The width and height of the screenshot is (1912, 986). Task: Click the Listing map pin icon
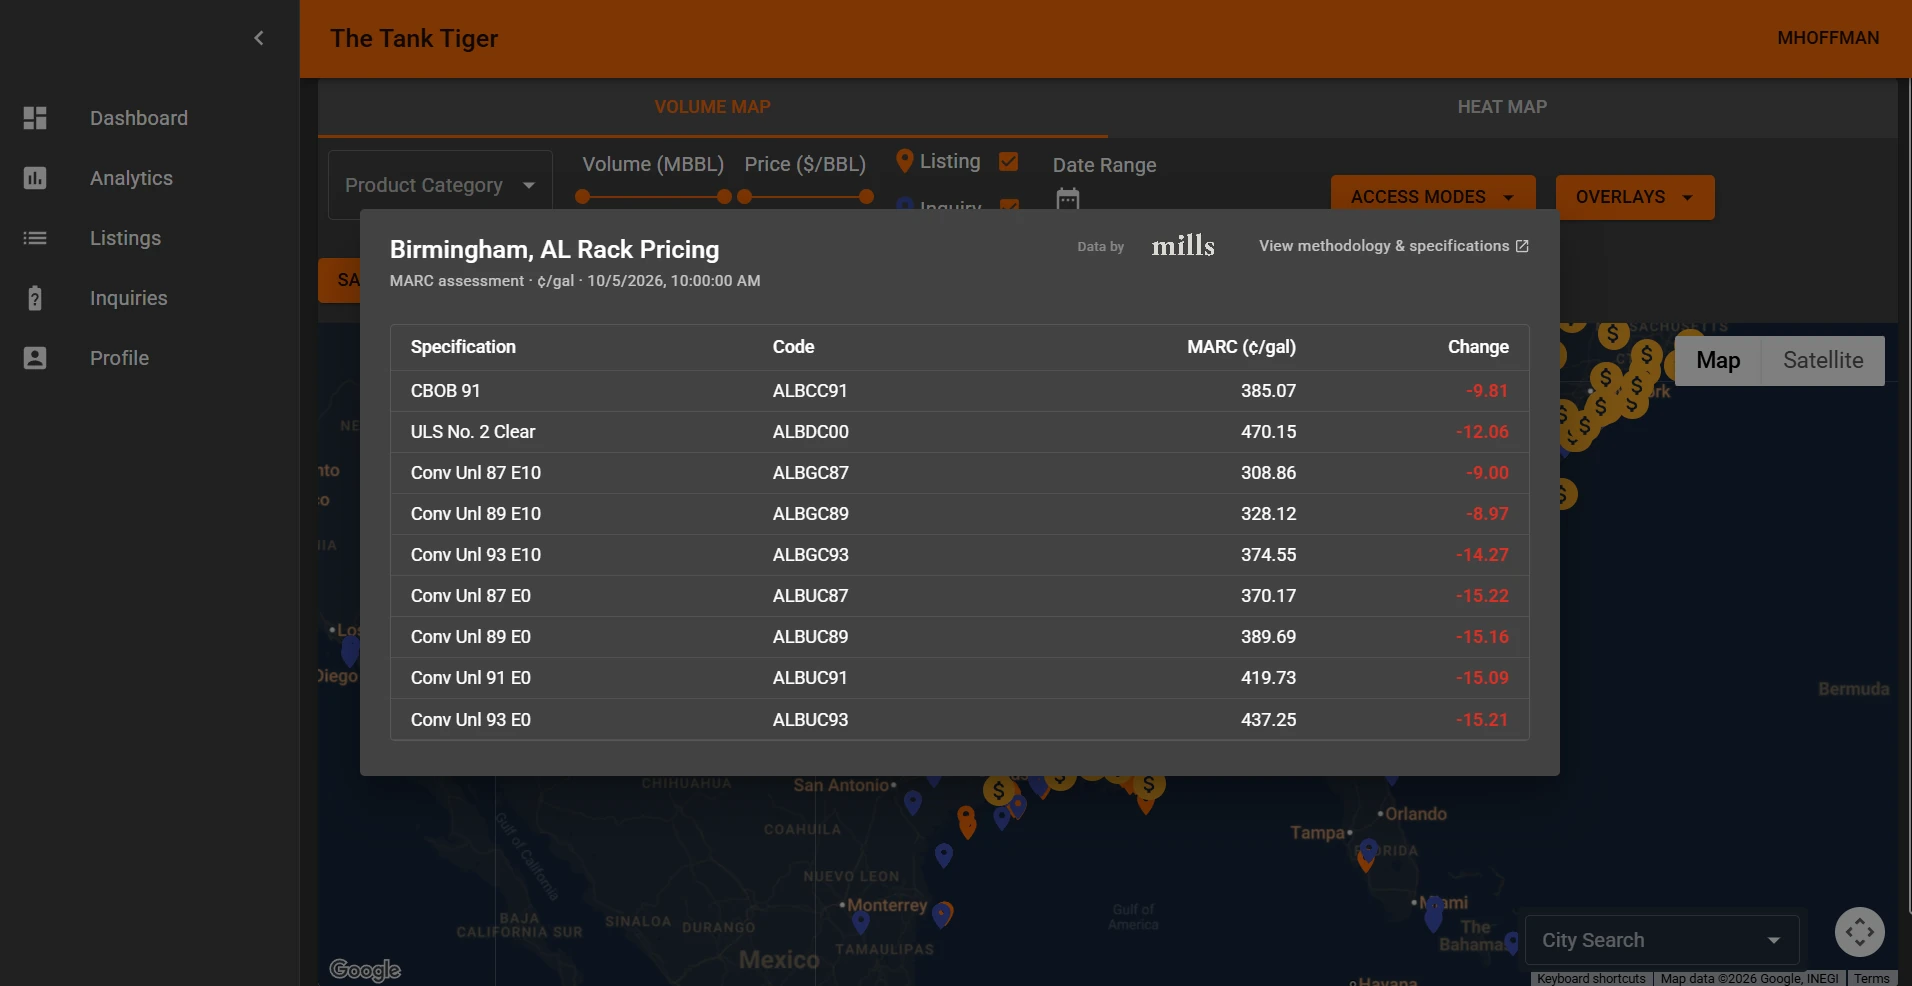(x=905, y=161)
